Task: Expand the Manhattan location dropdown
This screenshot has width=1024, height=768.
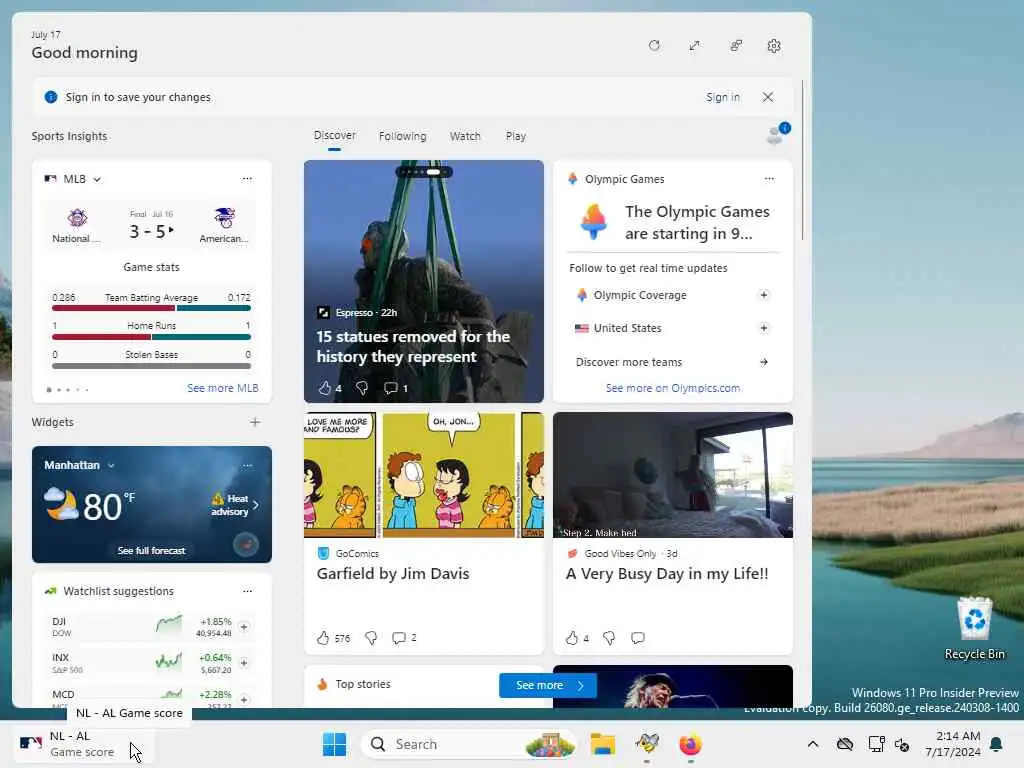Action: (x=111, y=466)
